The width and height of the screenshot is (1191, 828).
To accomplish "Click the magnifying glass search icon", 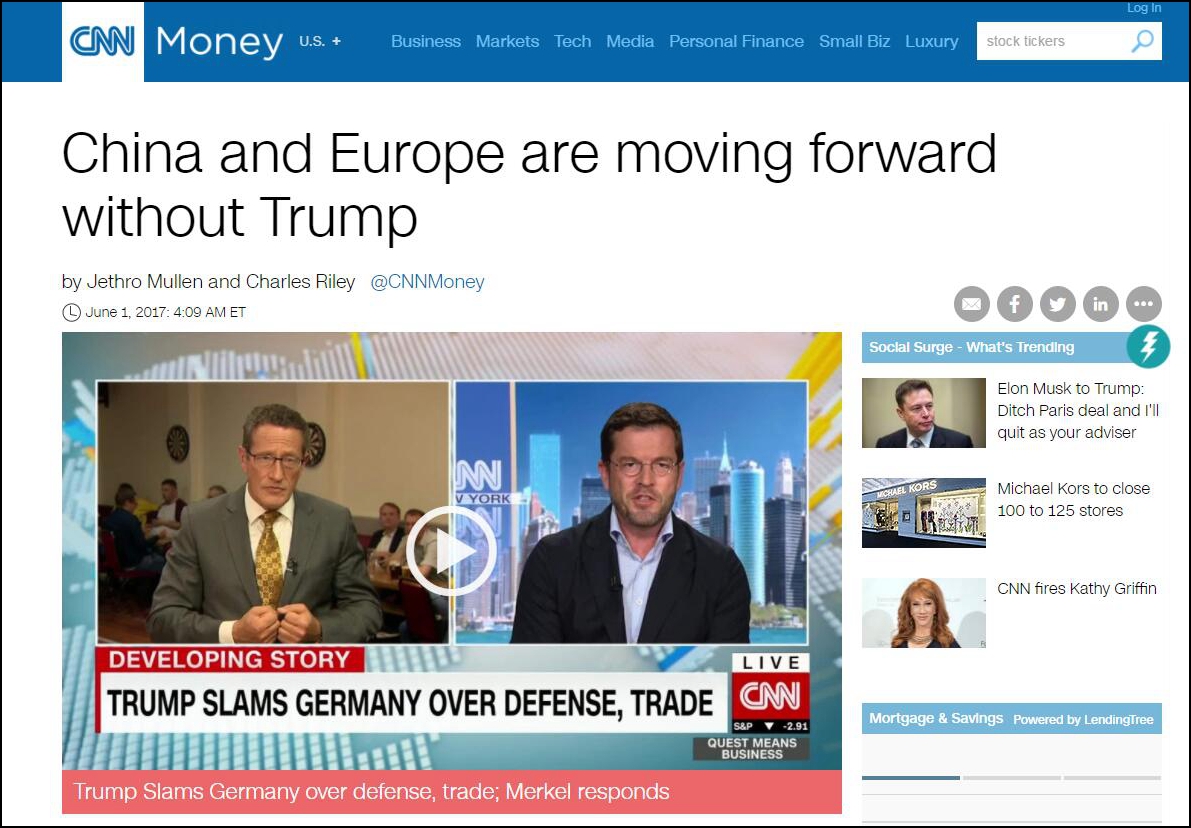I will pos(1142,41).
